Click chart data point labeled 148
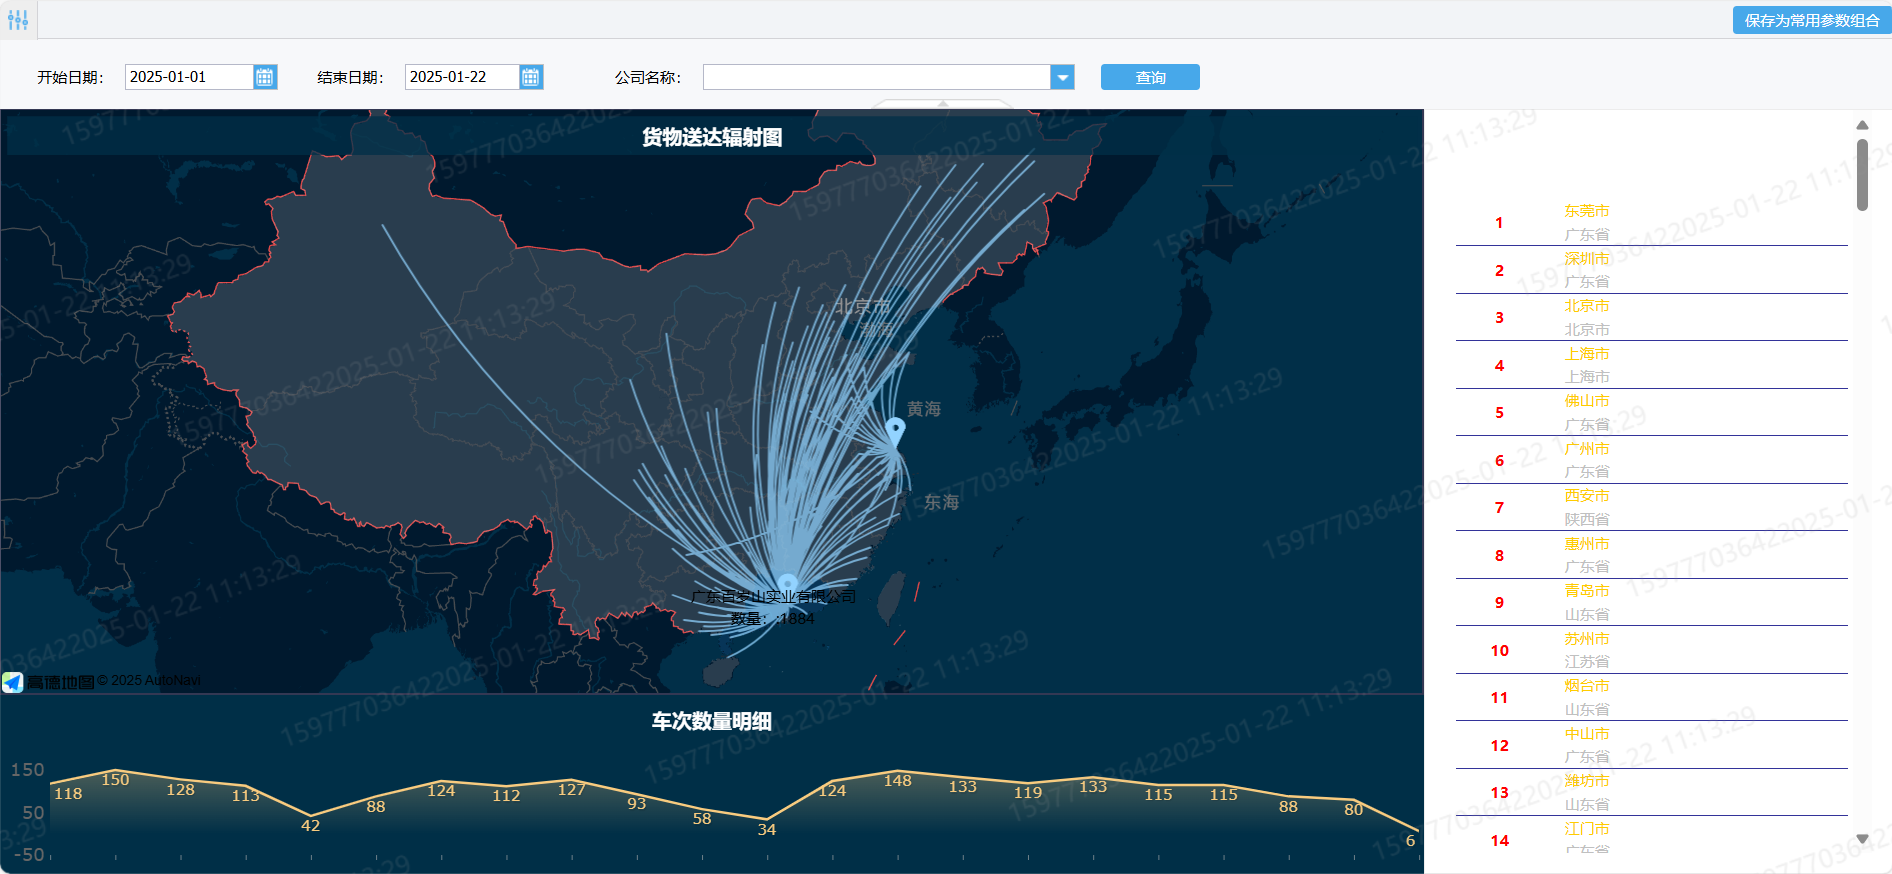This screenshot has height=874, width=1892. pos(897,781)
